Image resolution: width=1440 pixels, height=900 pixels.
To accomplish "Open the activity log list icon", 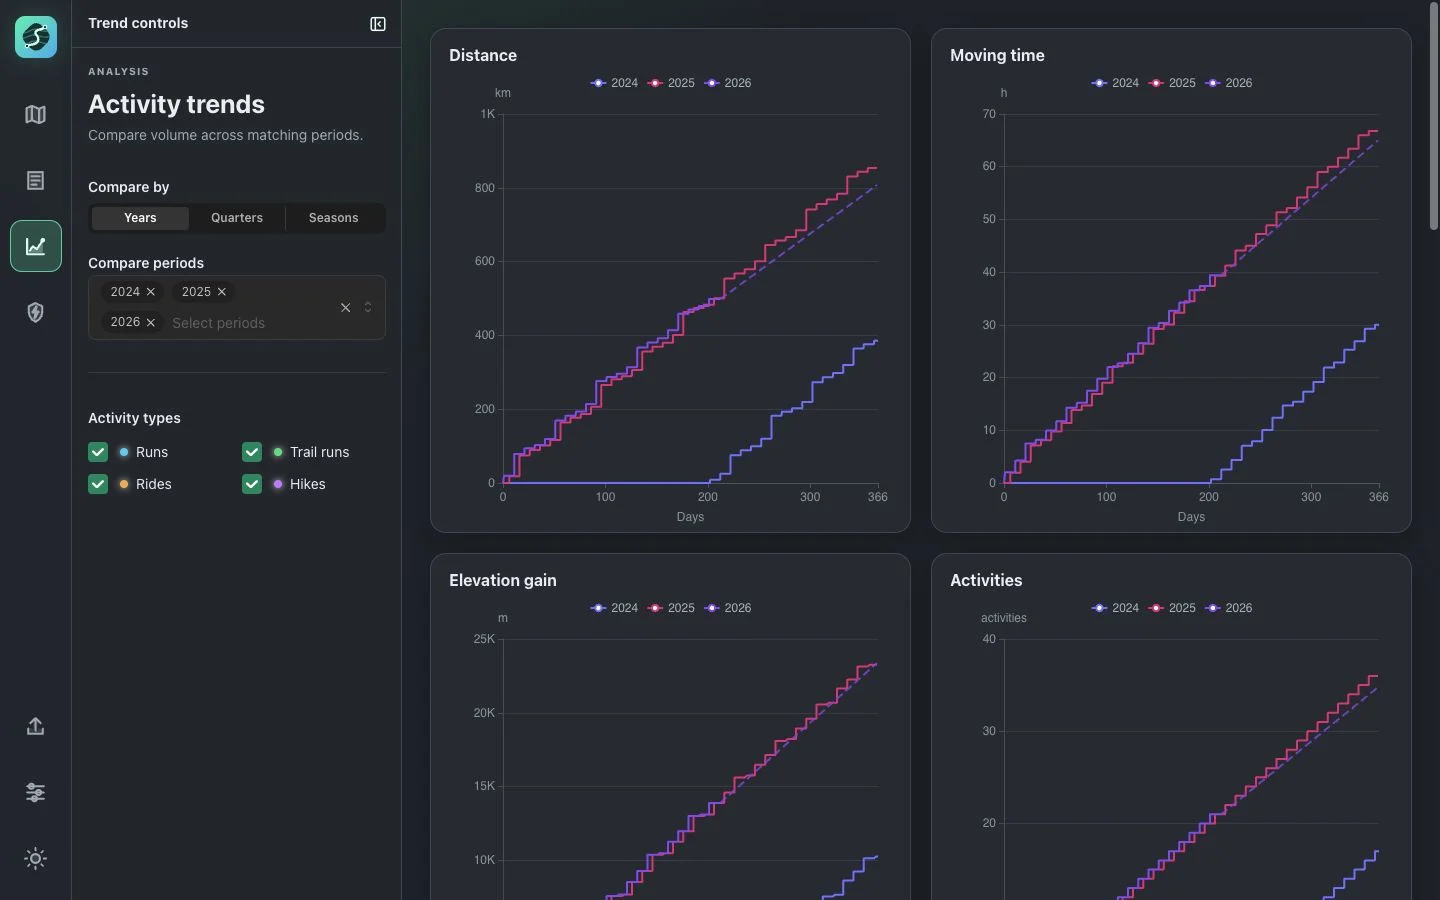I will coord(36,181).
